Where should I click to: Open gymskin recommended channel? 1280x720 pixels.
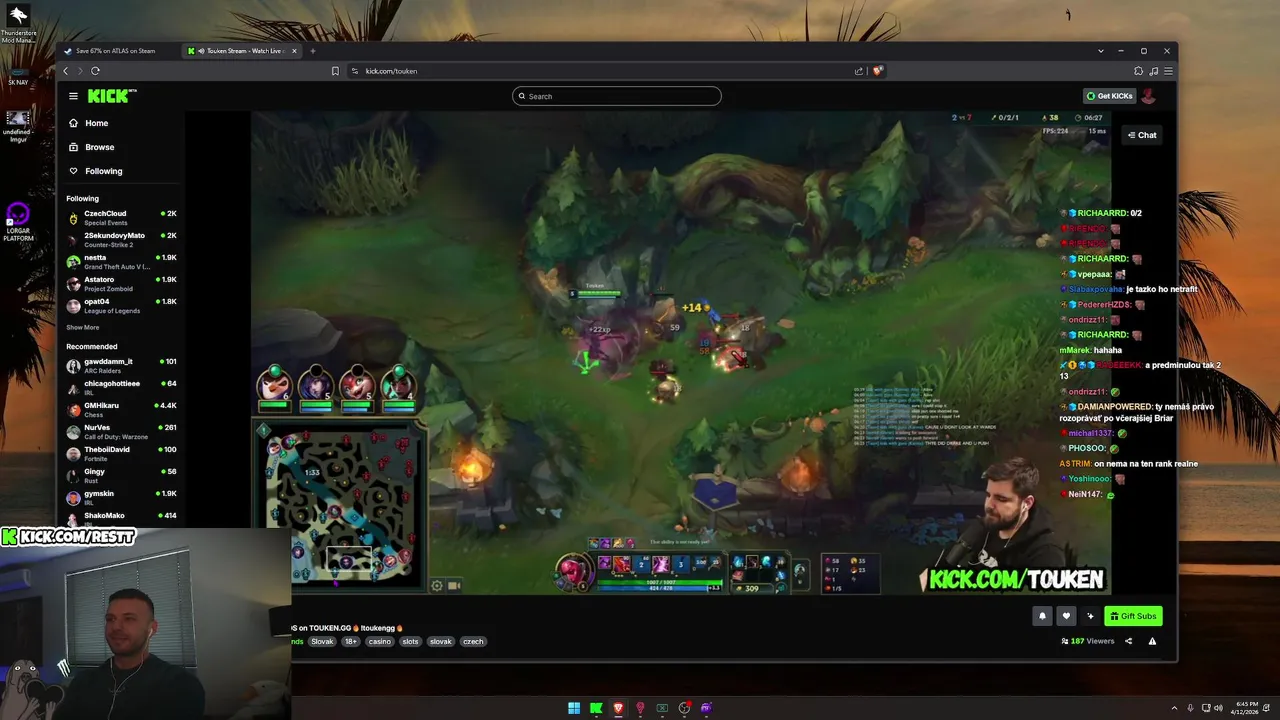coord(121,497)
